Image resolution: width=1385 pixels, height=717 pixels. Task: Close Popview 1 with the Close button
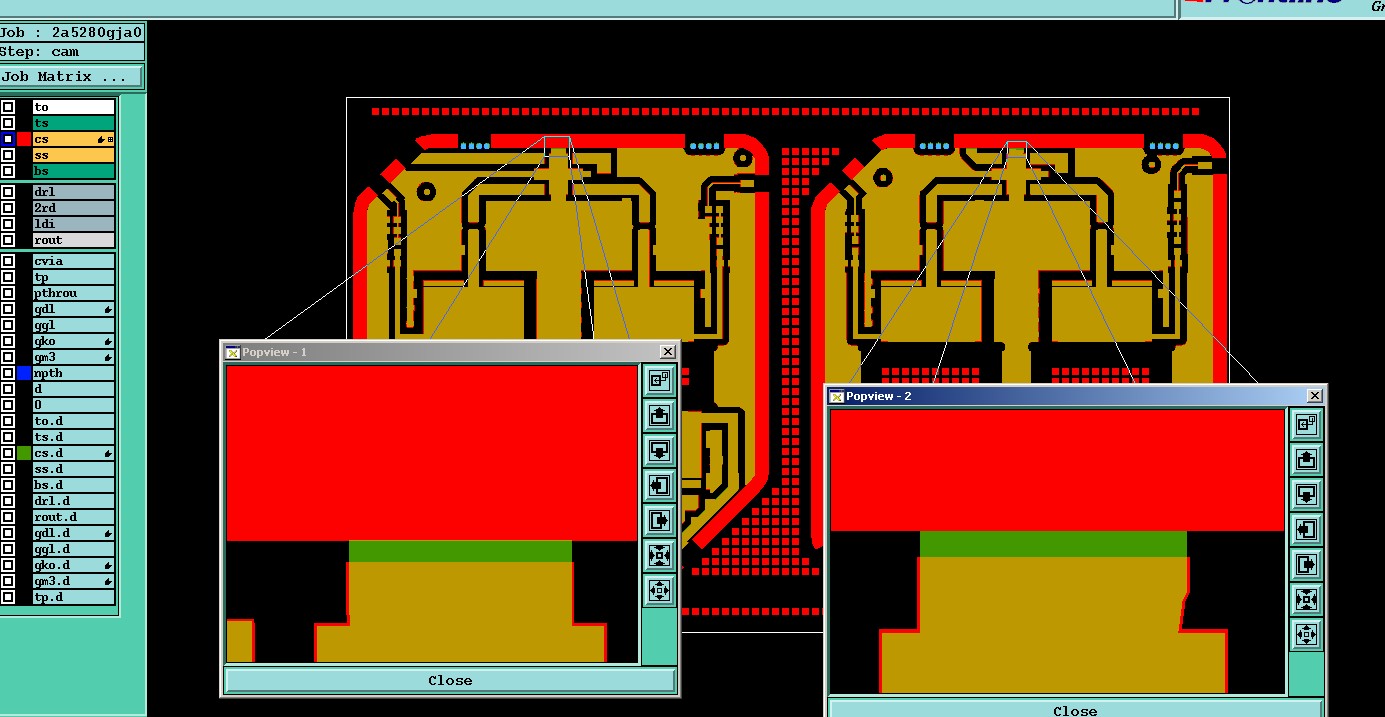(x=450, y=680)
